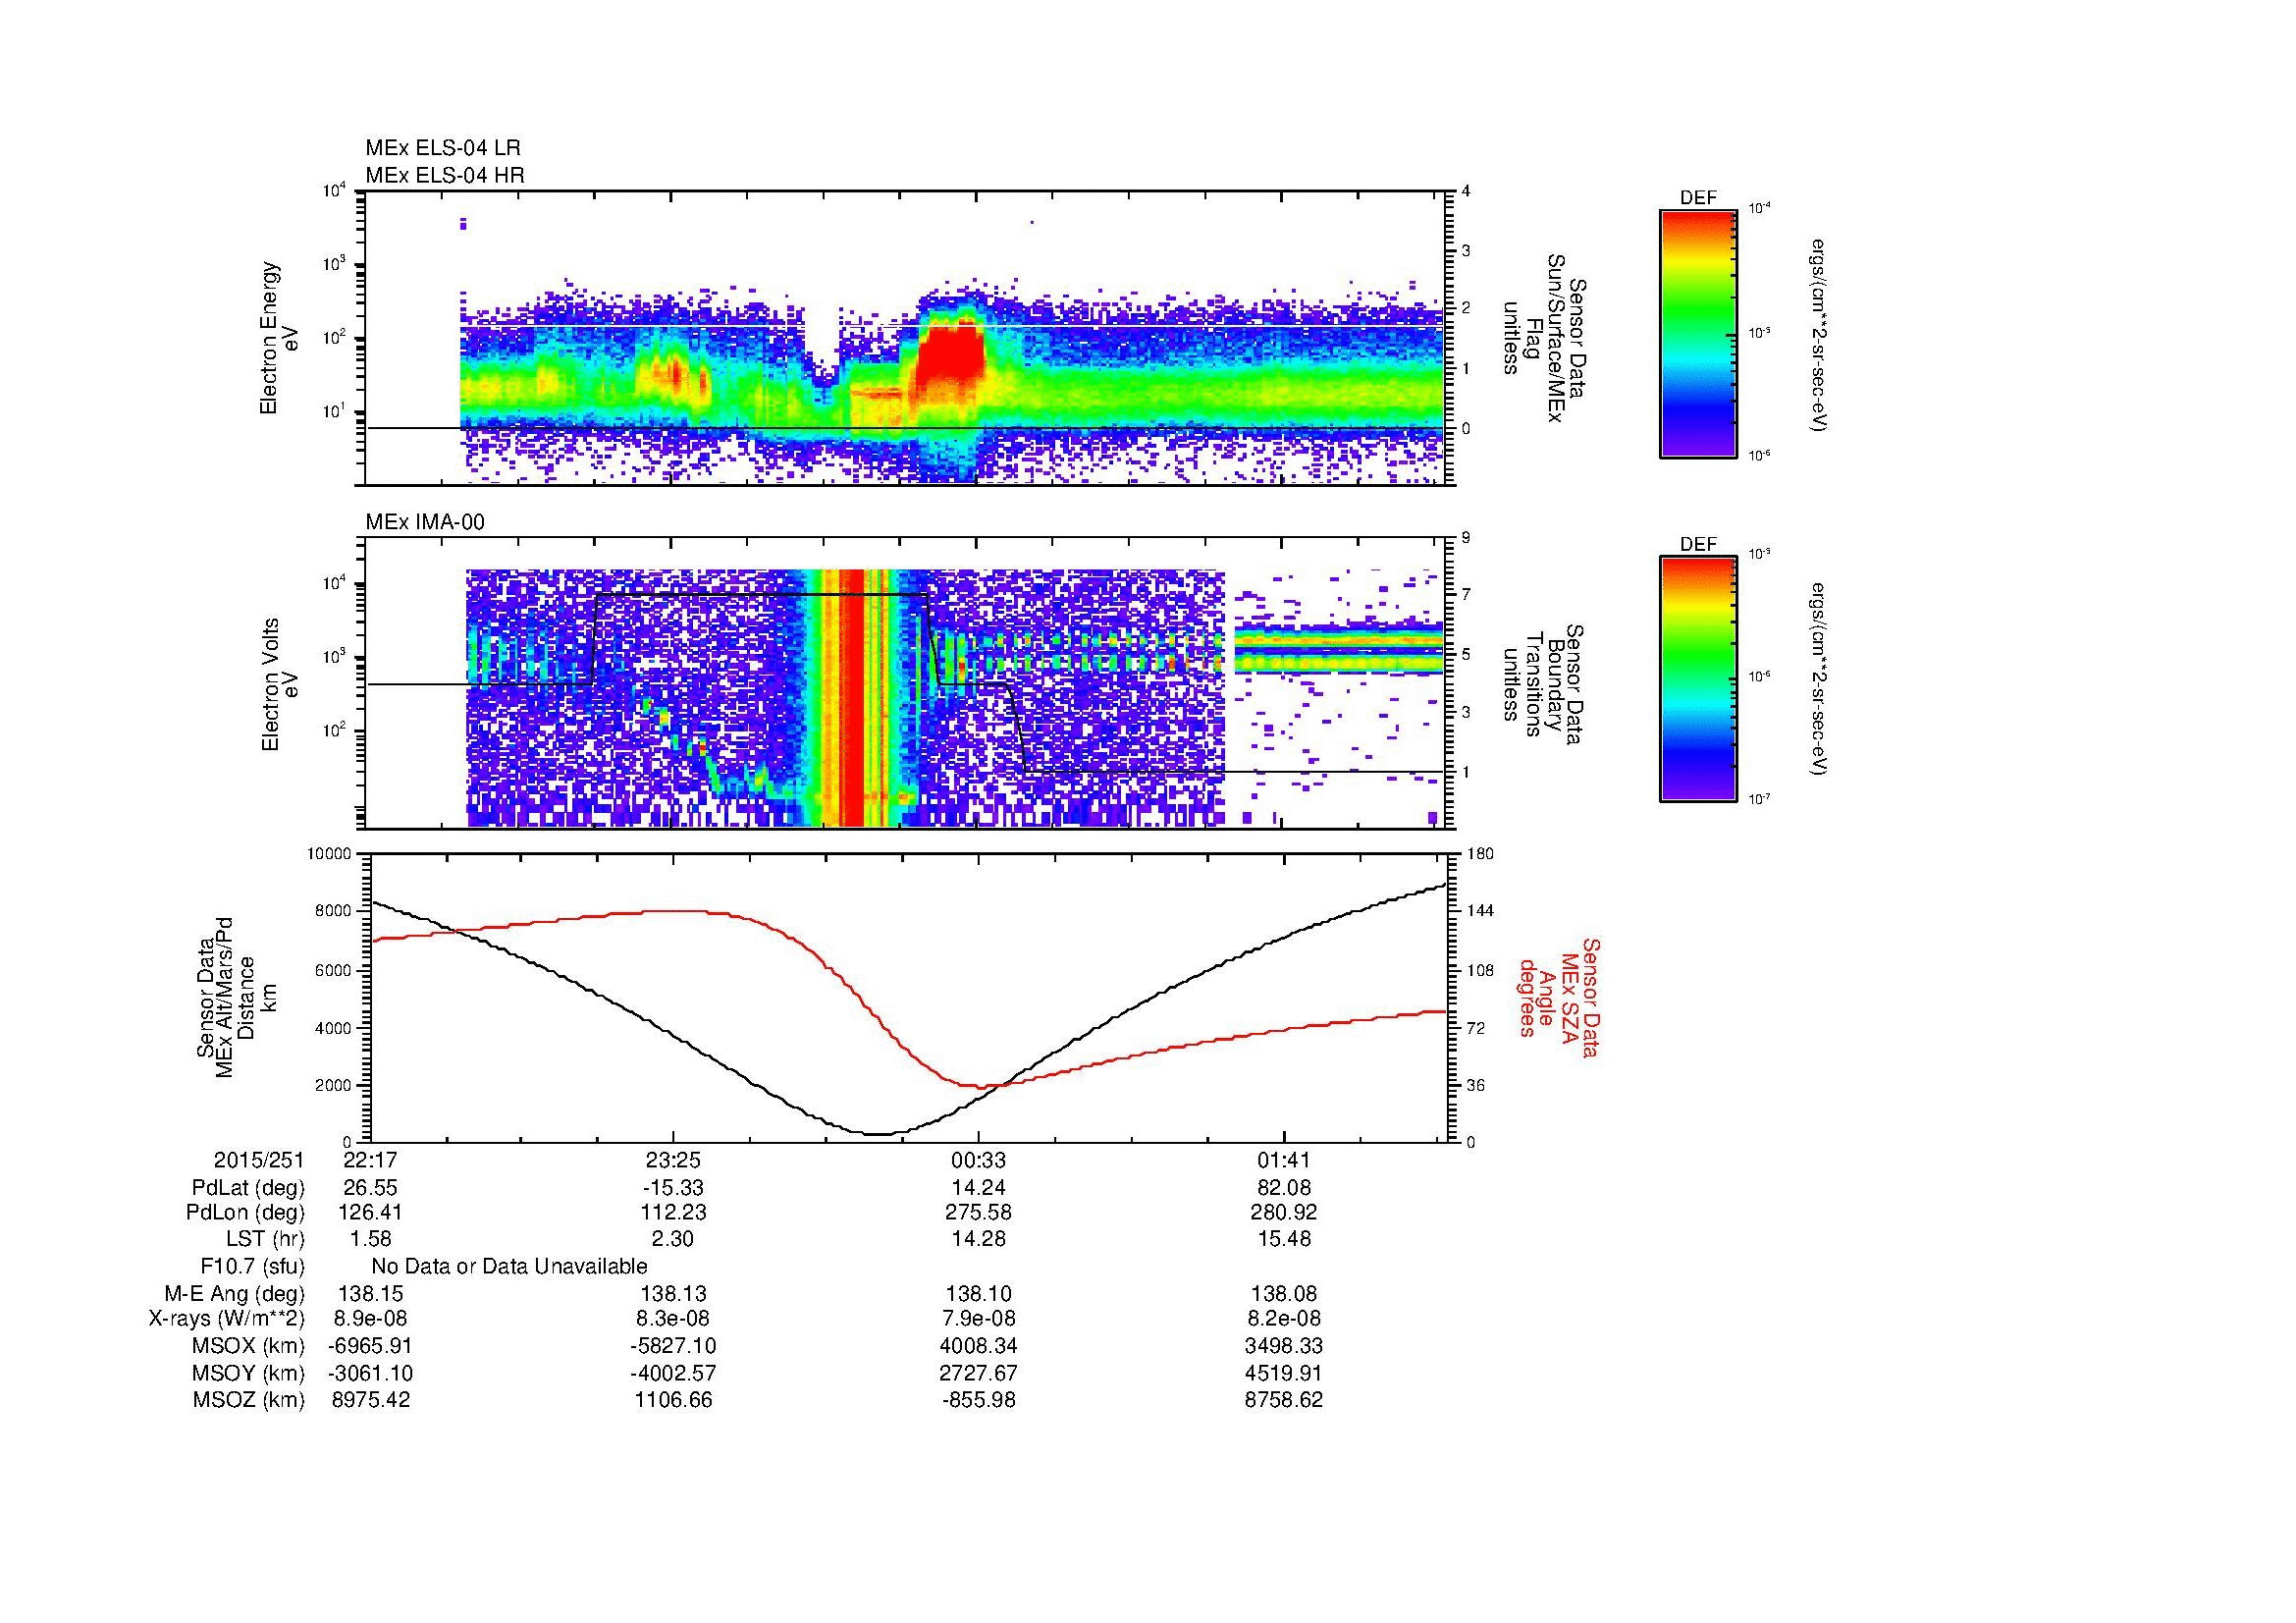Click the 'LST (hr)' row label
This screenshot has height=1623, width=2296.
(265, 1239)
